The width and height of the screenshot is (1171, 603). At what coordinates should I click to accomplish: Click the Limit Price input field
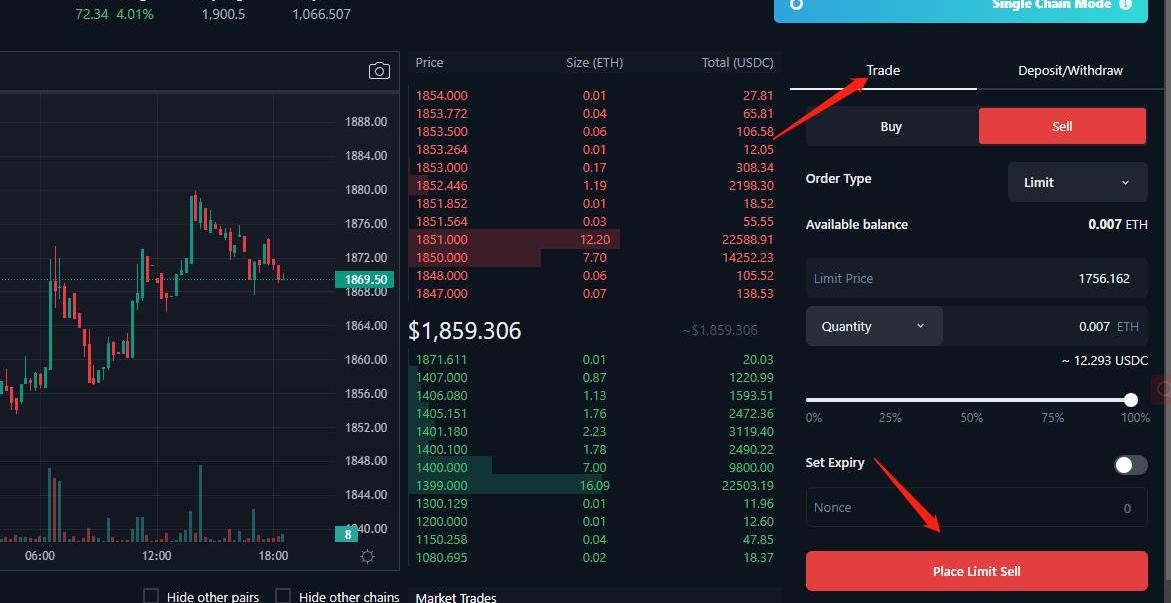pos(976,279)
